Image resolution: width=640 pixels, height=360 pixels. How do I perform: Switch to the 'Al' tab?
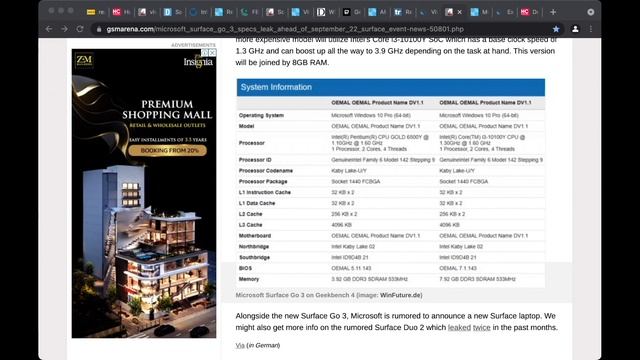[x=377, y=12]
